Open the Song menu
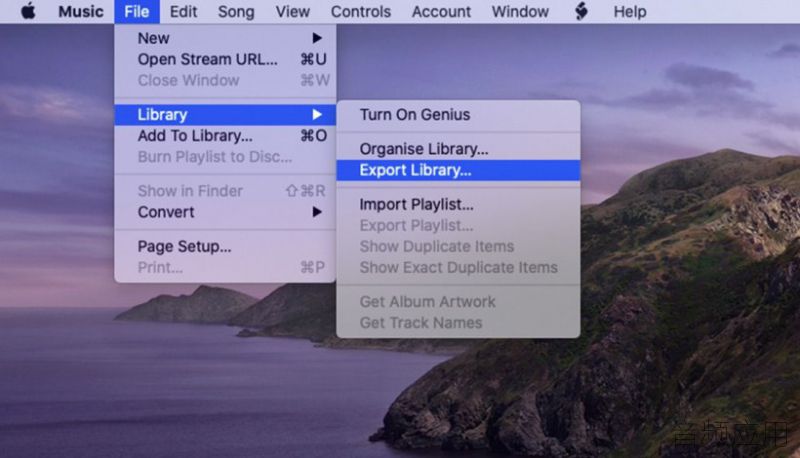The width and height of the screenshot is (800, 458). [x=236, y=11]
